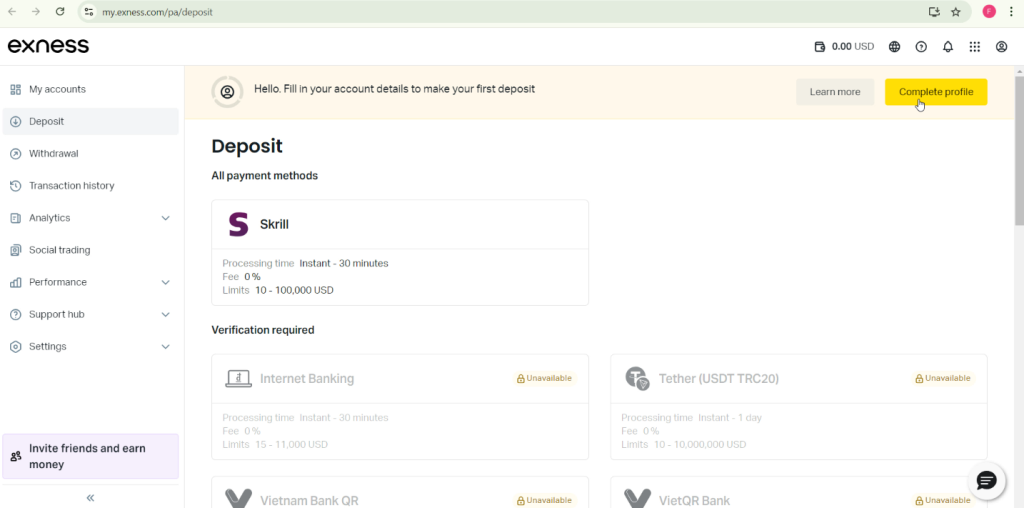This screenshot has width=1024, height=508.
Task: Go to Withdrawal in sidebar
Action: click(x=91, y=153)
